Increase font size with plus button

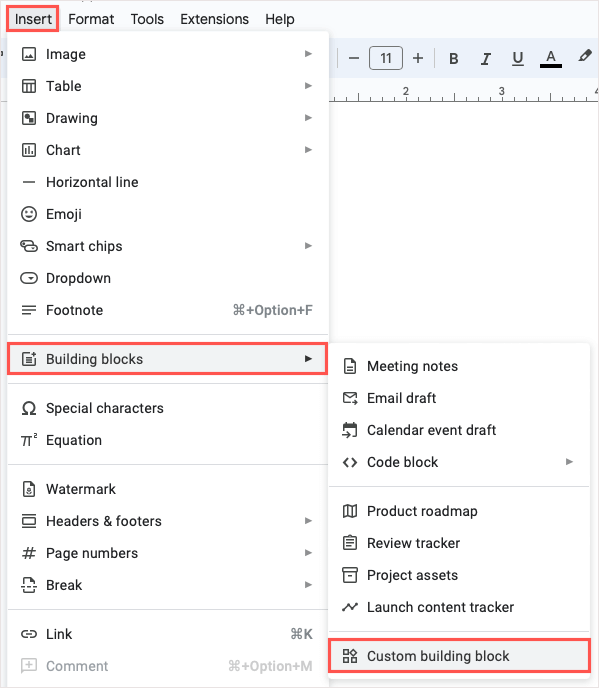point(418,58)
